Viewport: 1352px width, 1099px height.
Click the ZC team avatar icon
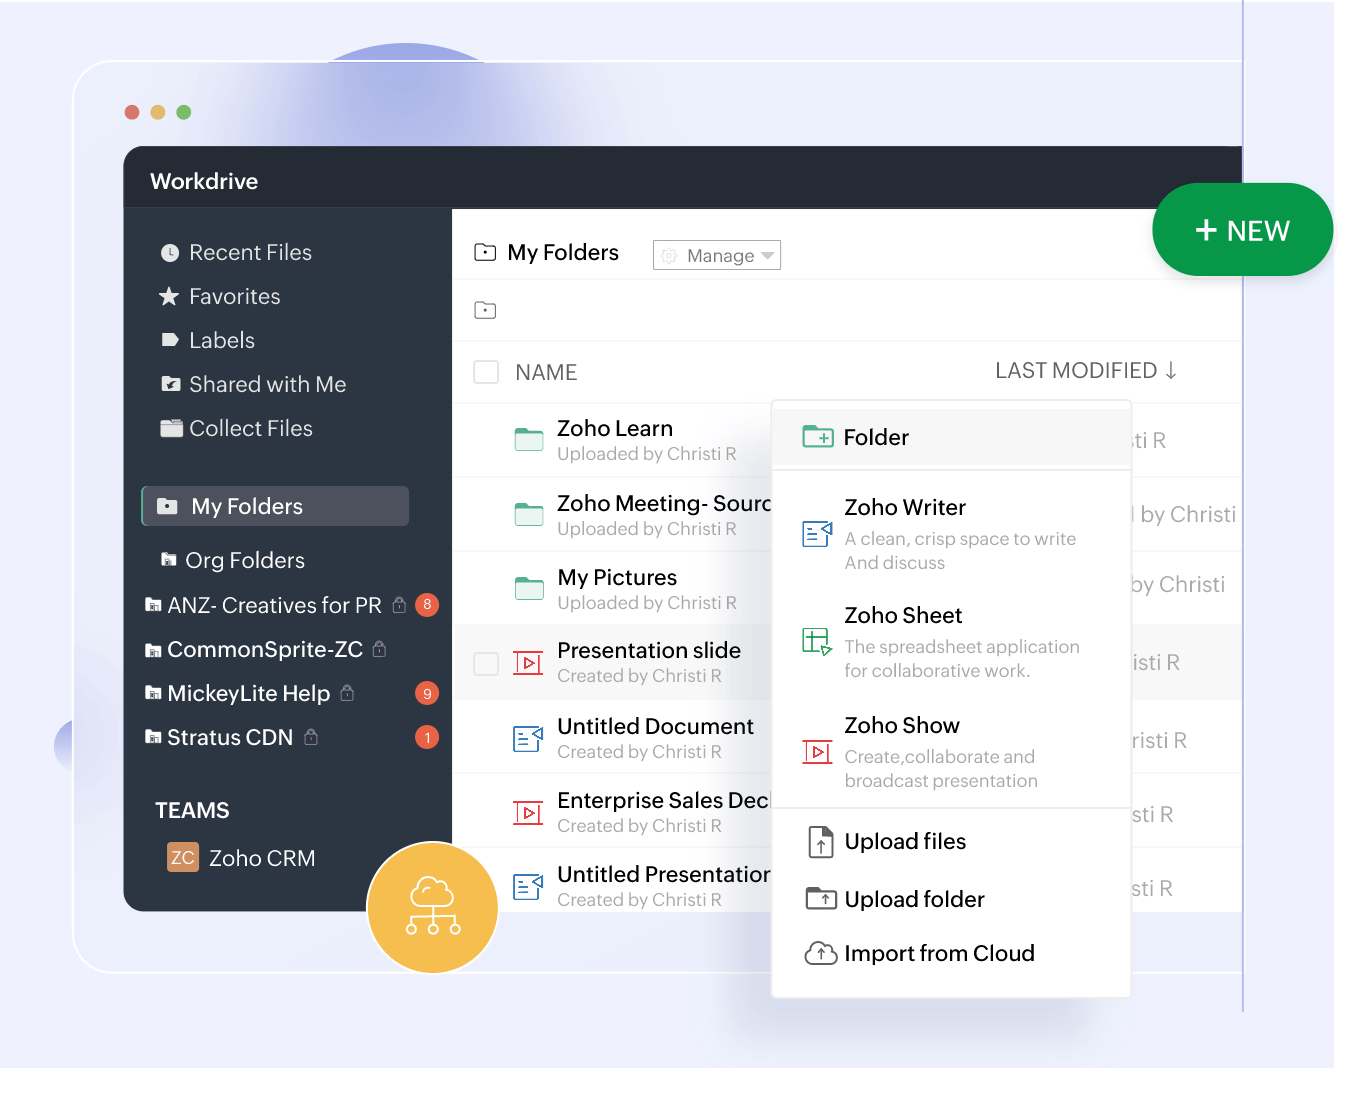pos(183,857)
